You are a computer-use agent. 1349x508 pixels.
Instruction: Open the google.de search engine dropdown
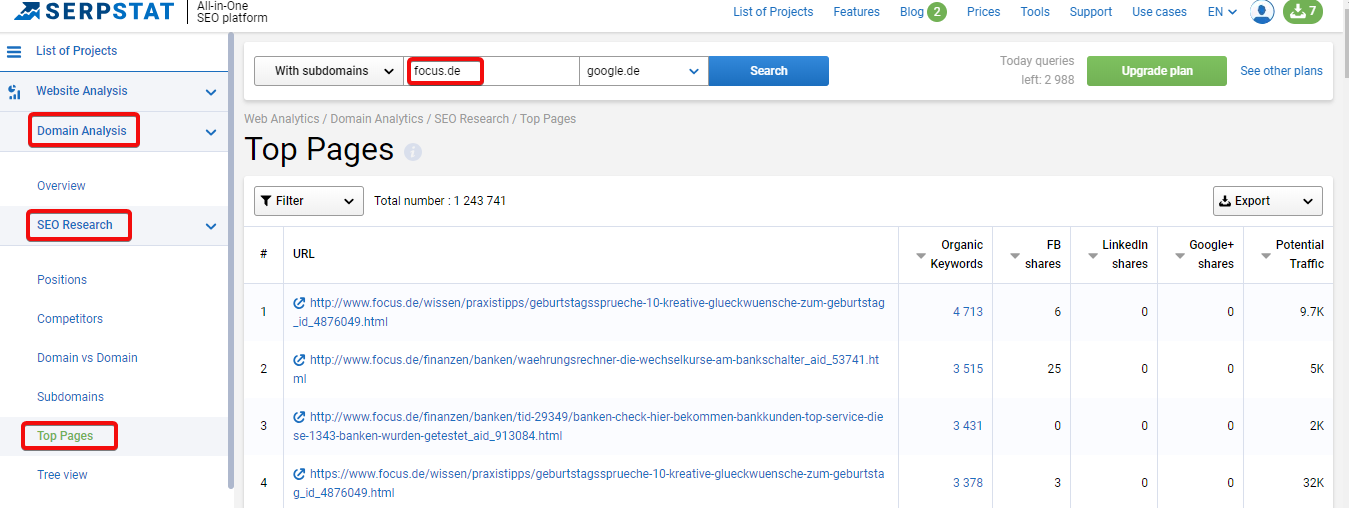point(644,71)
